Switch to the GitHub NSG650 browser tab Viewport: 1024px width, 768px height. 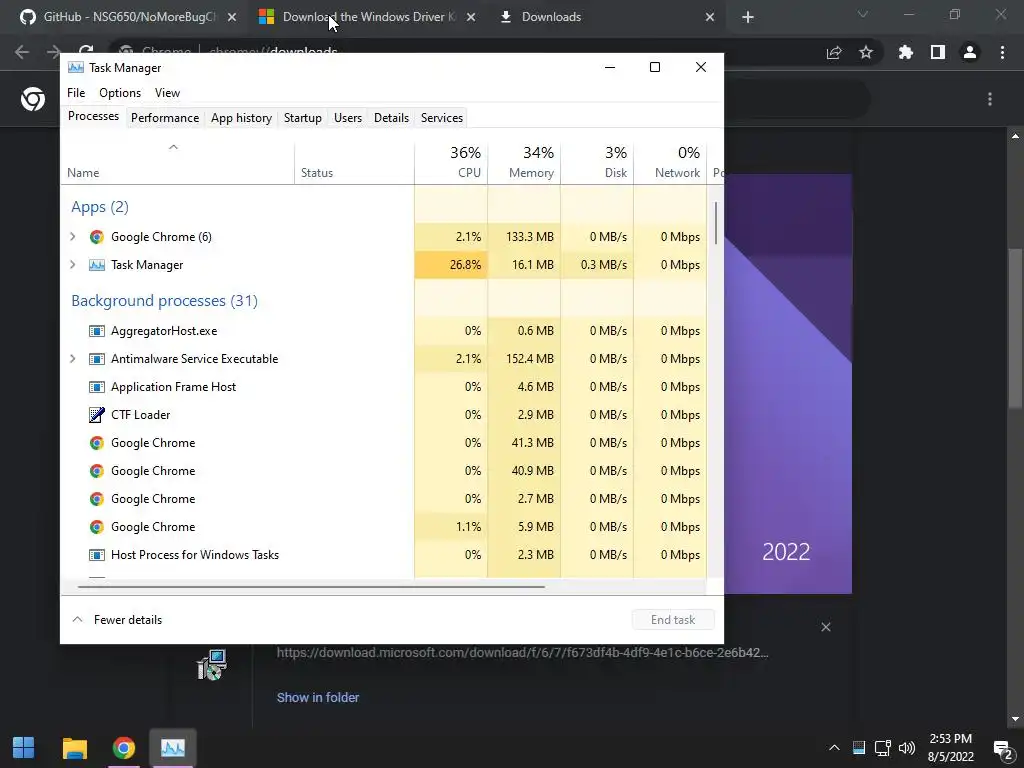pos(129,17)
